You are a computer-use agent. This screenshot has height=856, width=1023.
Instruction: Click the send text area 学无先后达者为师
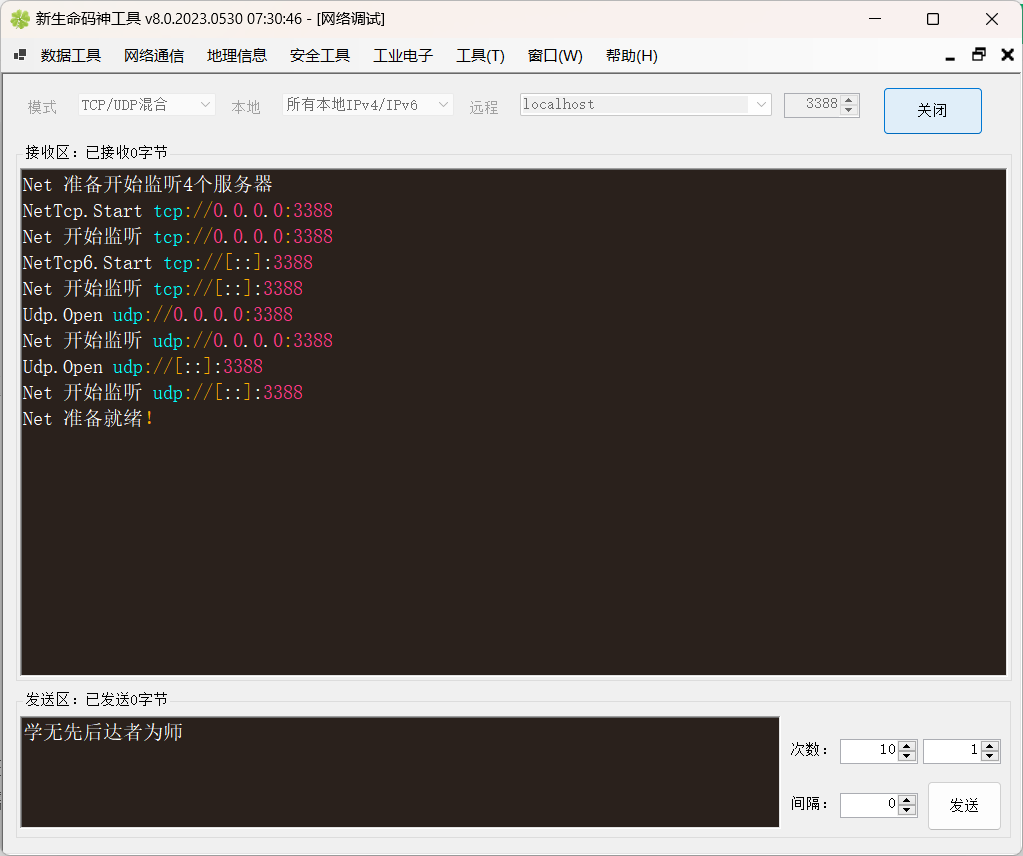point(400,772)
